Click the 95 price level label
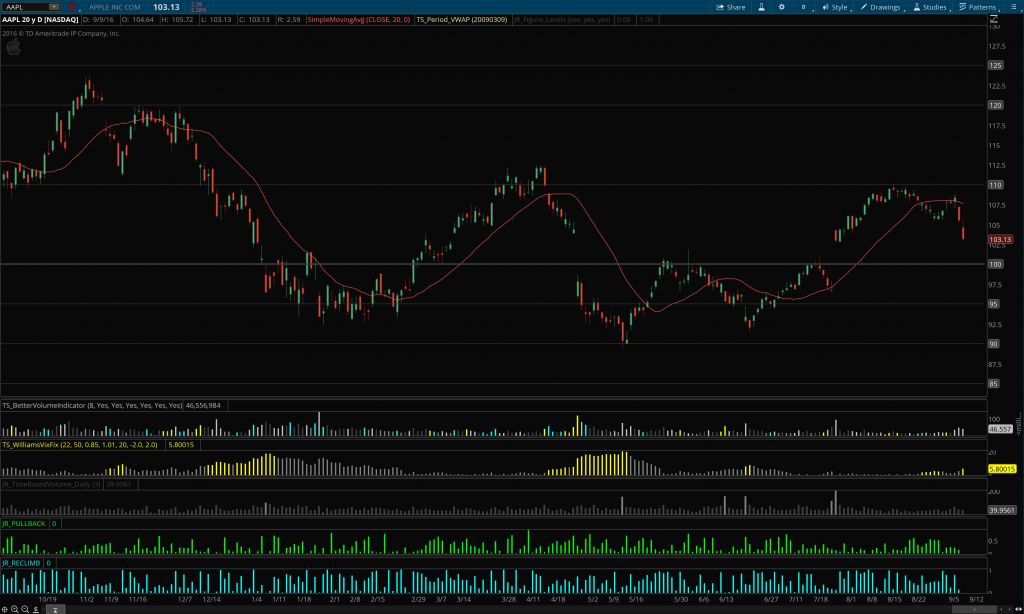The height and width of the screenshot is (614, 1024). point(993,304)
